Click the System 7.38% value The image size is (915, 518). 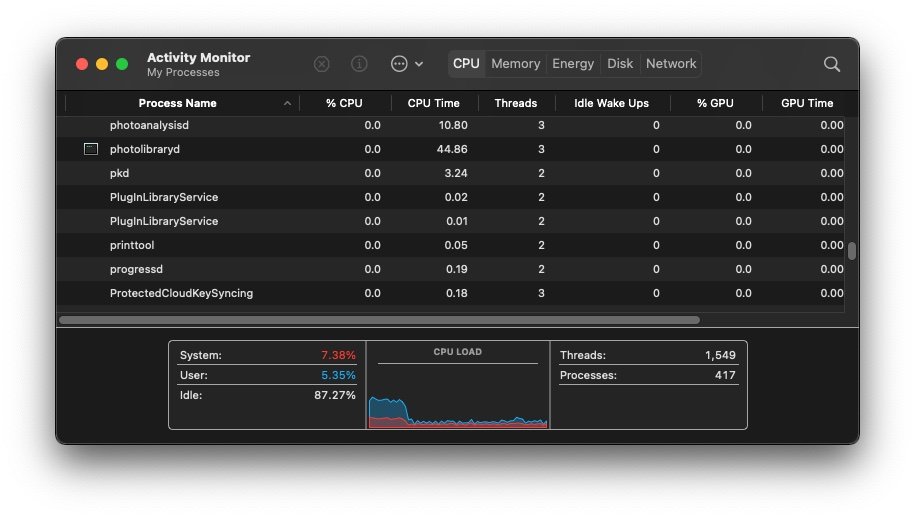pos(338,355)
